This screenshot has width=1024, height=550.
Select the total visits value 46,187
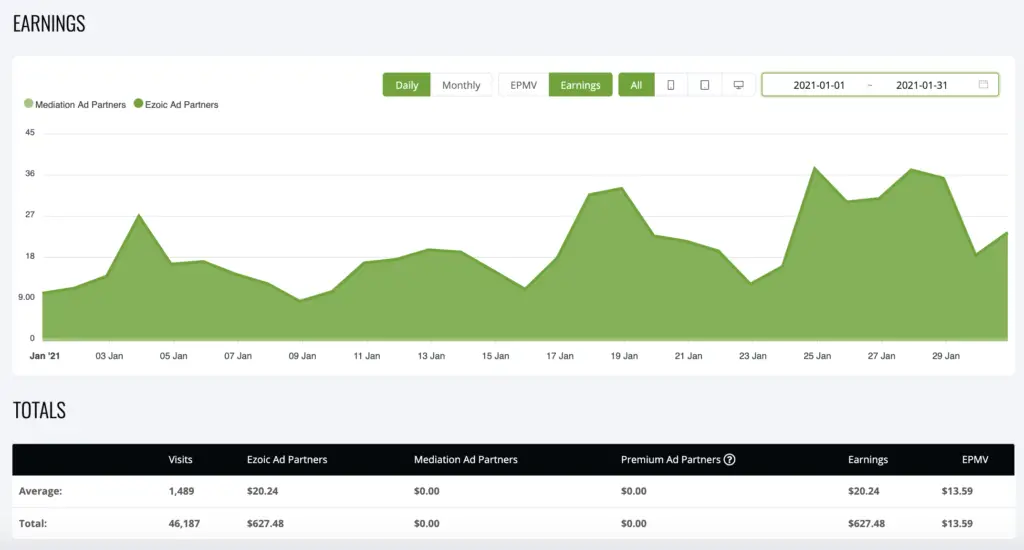(x=184, y=523)
